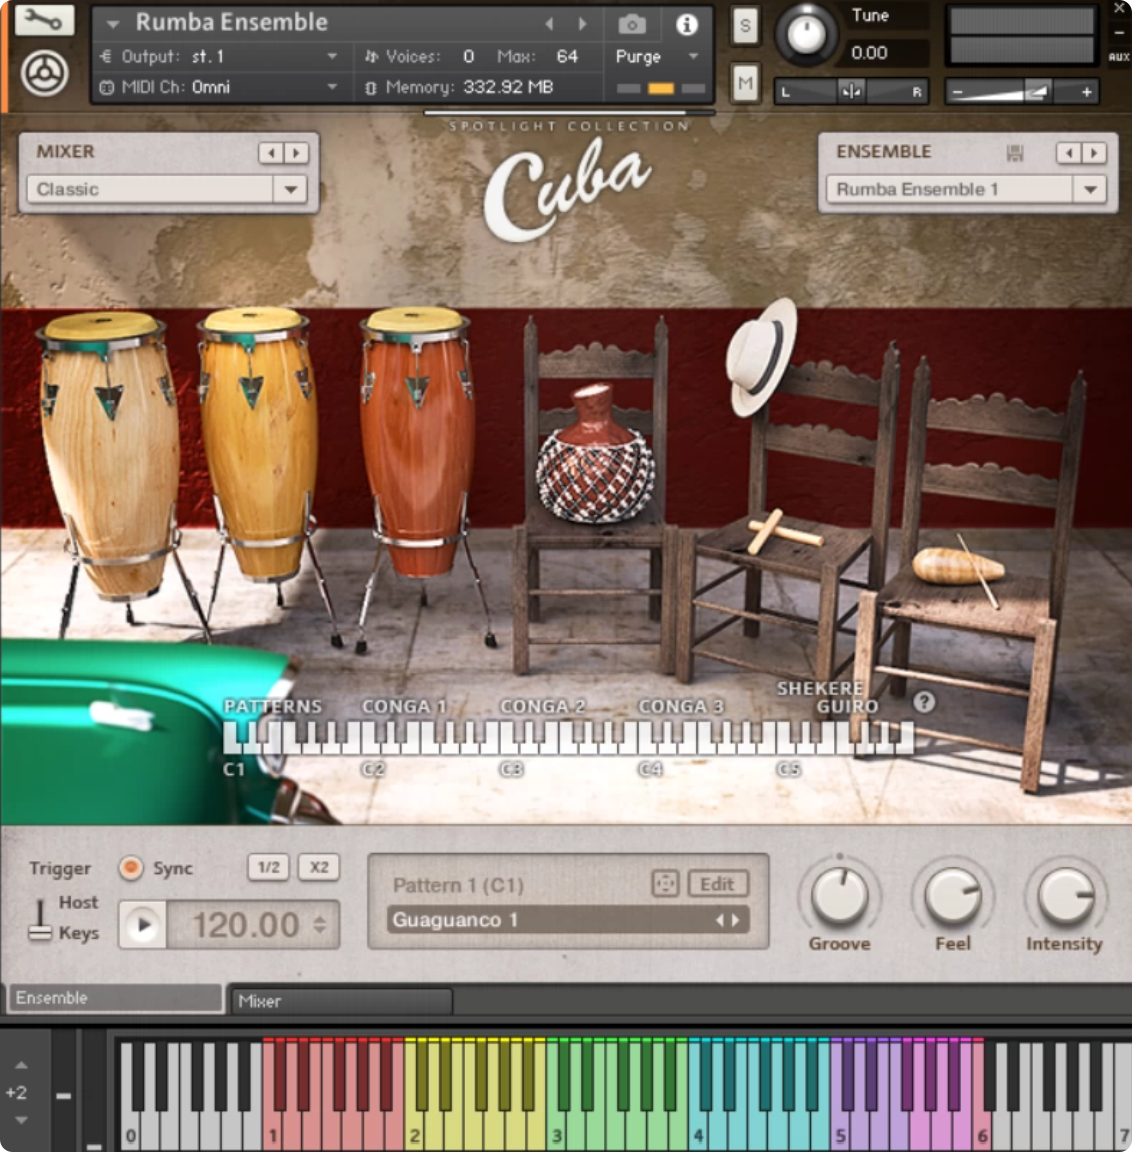Screen dimensions: 1132x1152
Task: Switch to the Ensemble tab
Action: [x=114, y=998]
